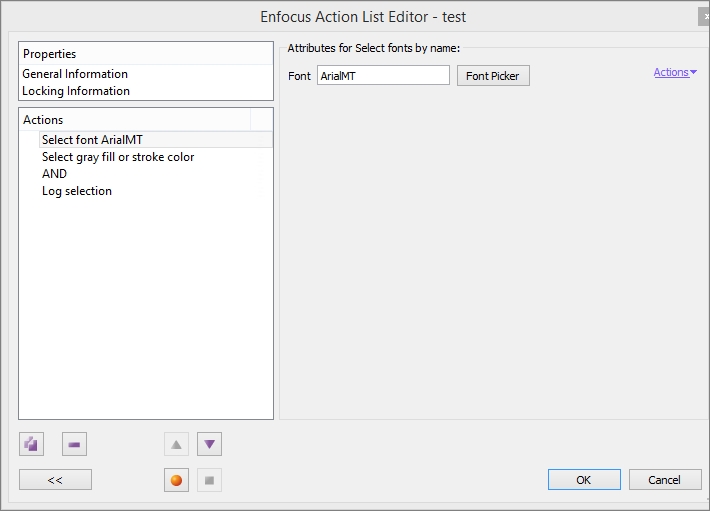Start recording with the orange circle button
This screenshot has width=710, height=511.
coord(176,480)
